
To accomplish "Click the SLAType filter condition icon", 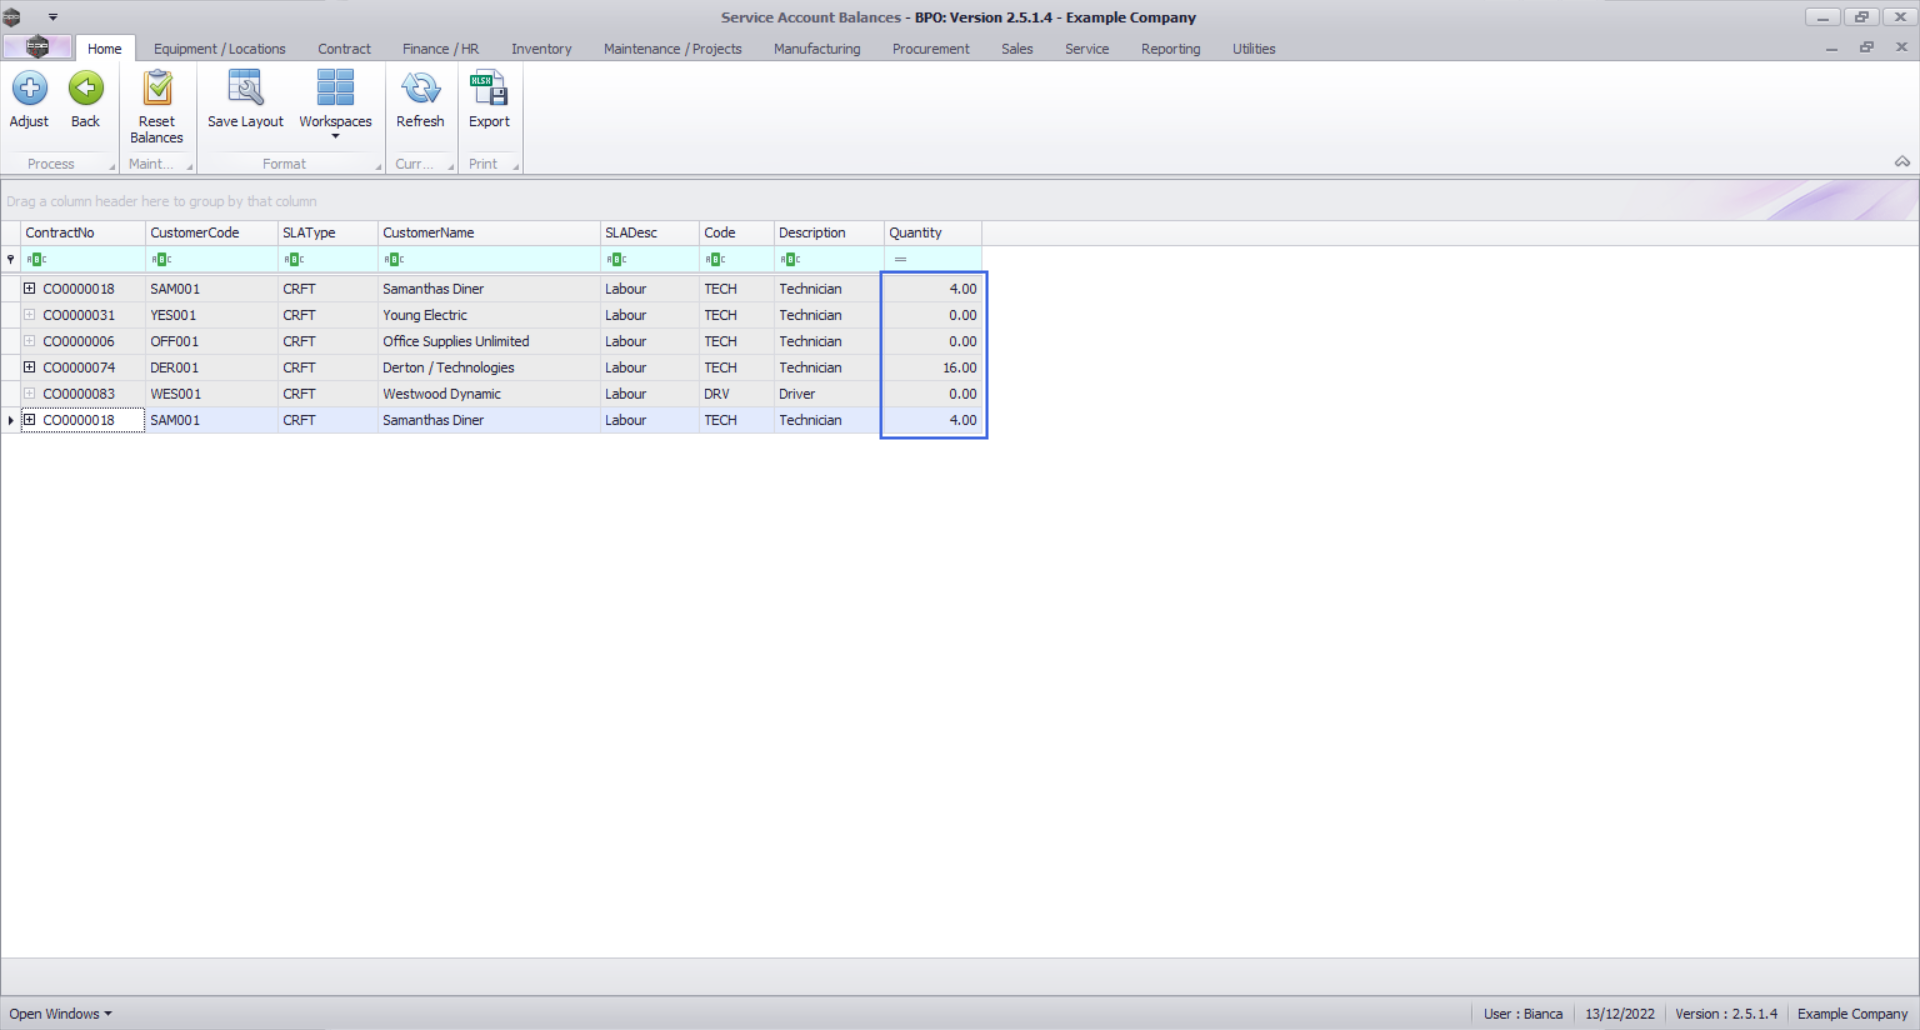I will point(294,260).
